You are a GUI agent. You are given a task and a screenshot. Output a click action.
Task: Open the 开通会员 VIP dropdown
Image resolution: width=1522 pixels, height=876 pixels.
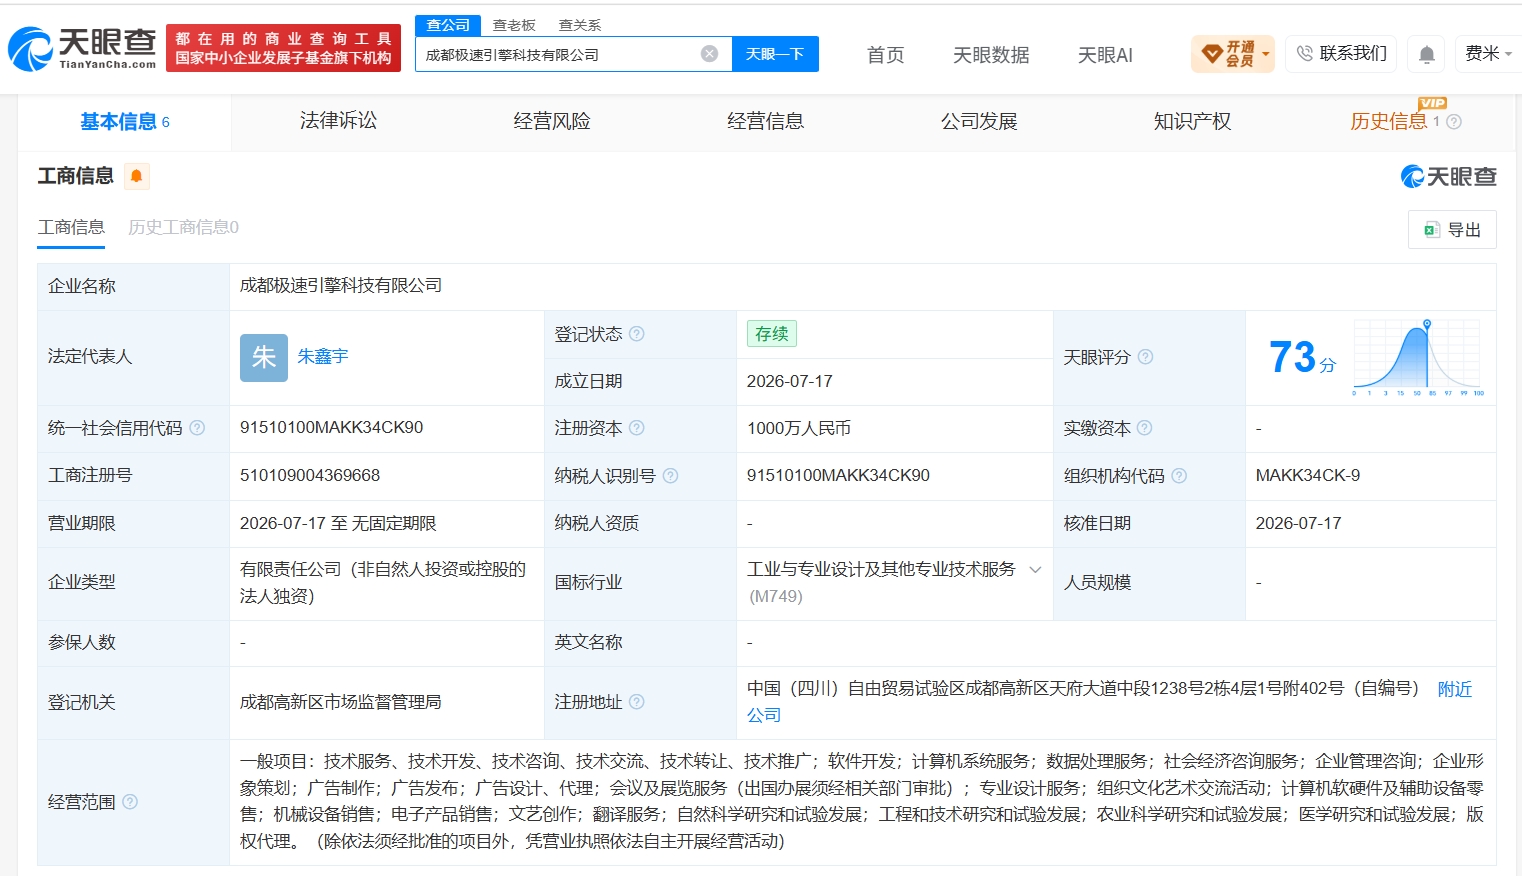[x=1234, y=54]
